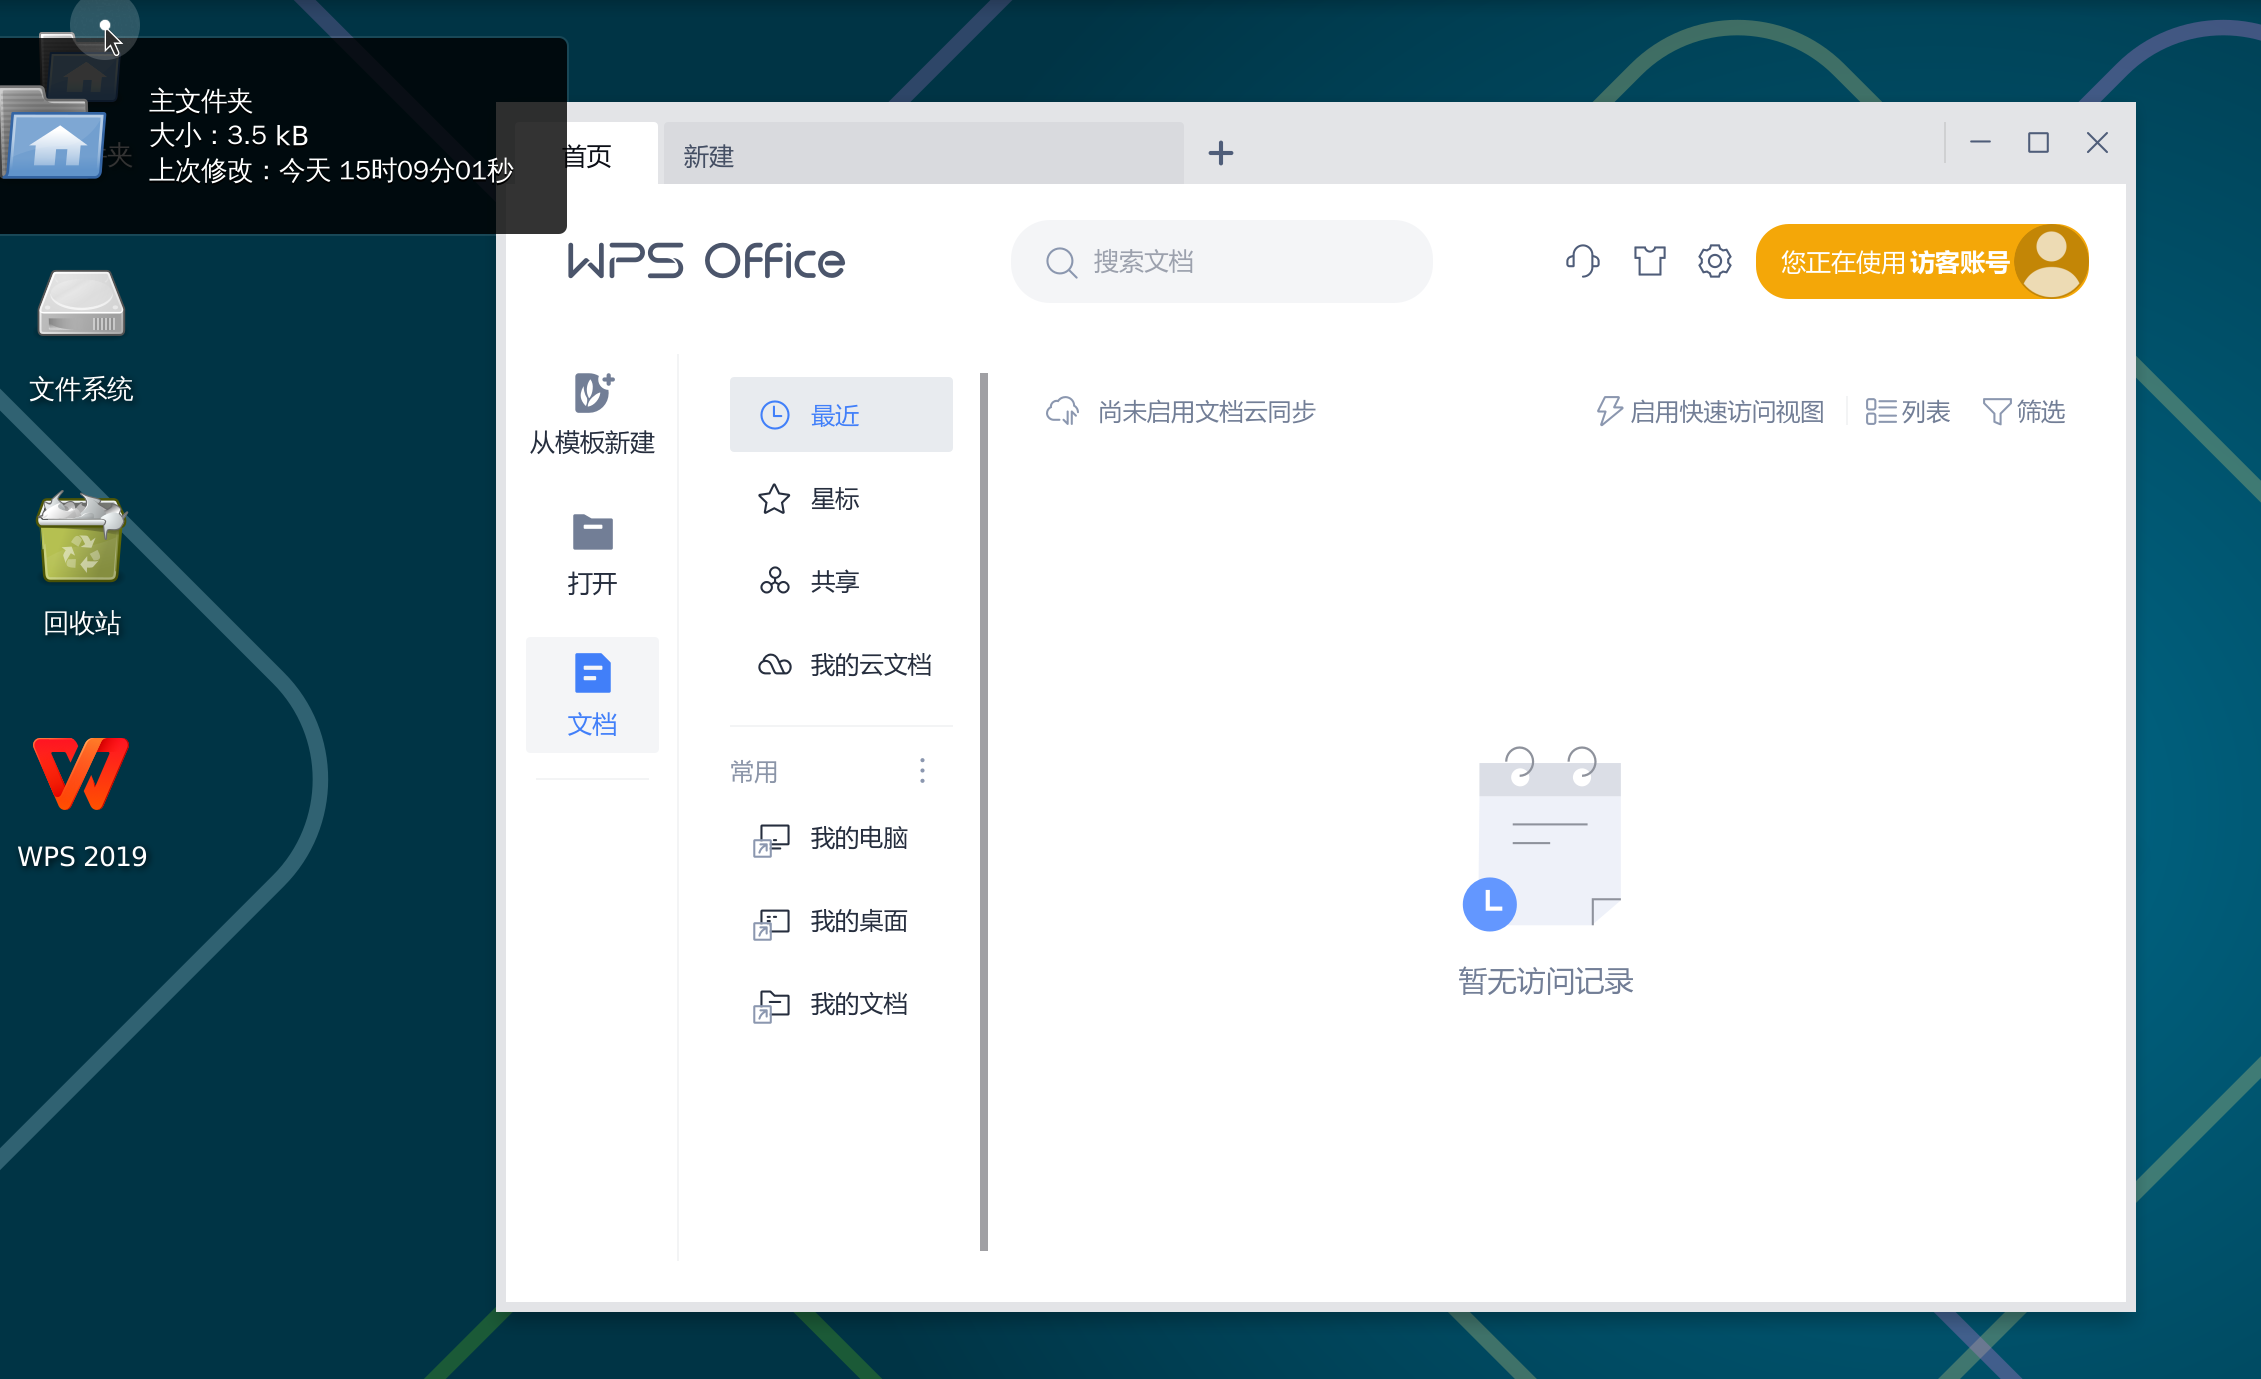Switch to 列表 view
The image size is (2261, 1379).
(1908, 411)
